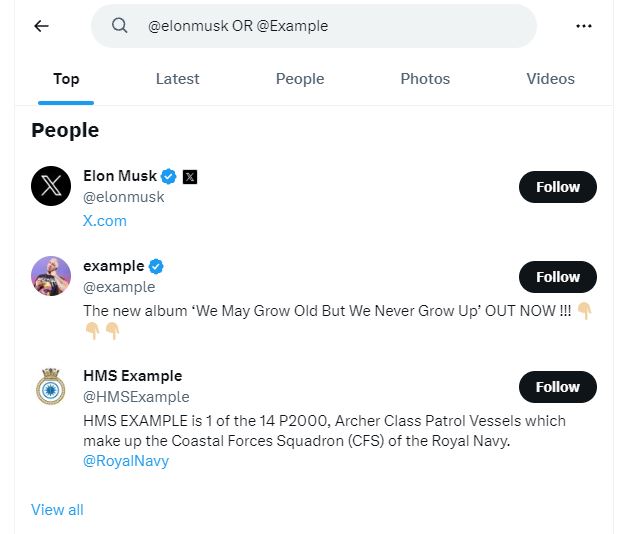Viewport: 620px width, 534px height.
Task: Click Elon Musk's blue verified badge
Action: click(169, 176)
